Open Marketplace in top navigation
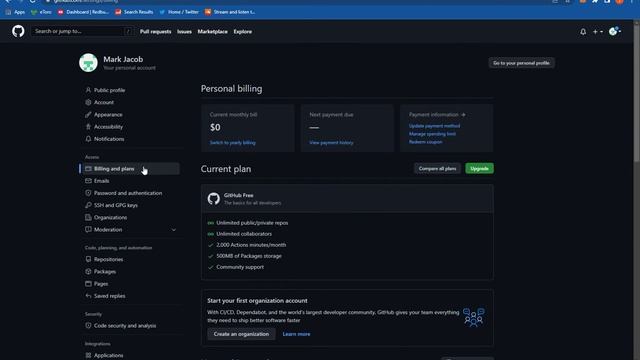Image resolution: width=640 pixels, height=360 pixels. [212, 31]
